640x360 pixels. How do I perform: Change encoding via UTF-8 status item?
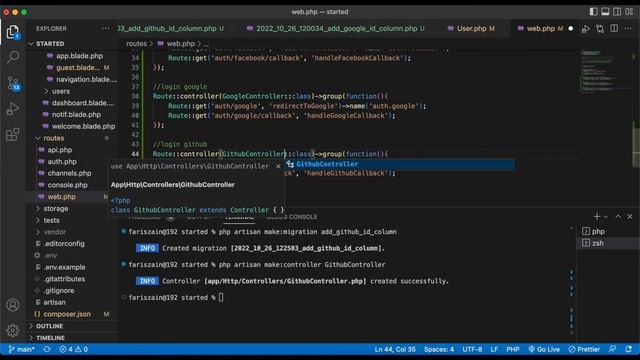coord(472,349)
